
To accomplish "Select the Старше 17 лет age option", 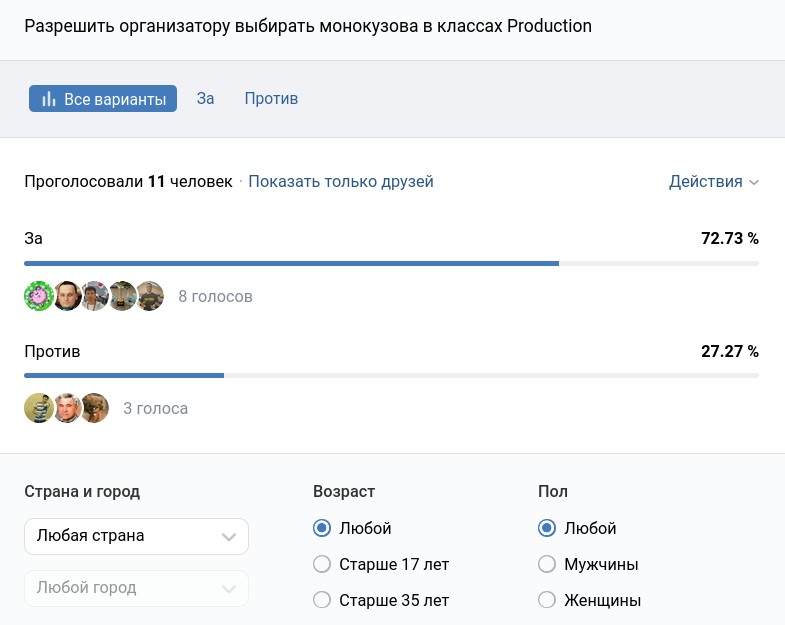I will pos(322,564).
